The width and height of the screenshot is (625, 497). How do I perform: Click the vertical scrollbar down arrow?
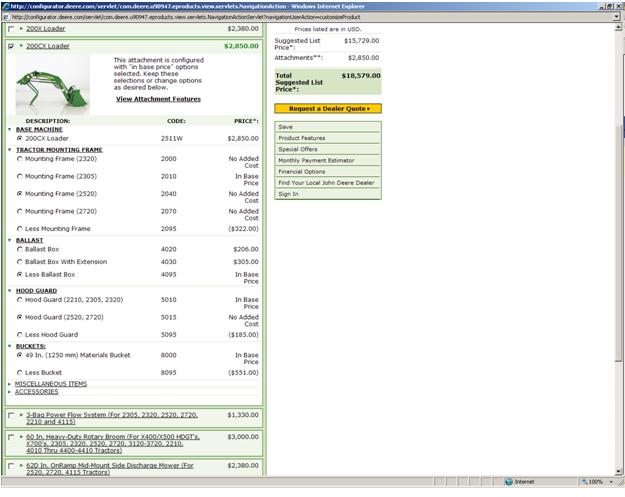[618, 472]
